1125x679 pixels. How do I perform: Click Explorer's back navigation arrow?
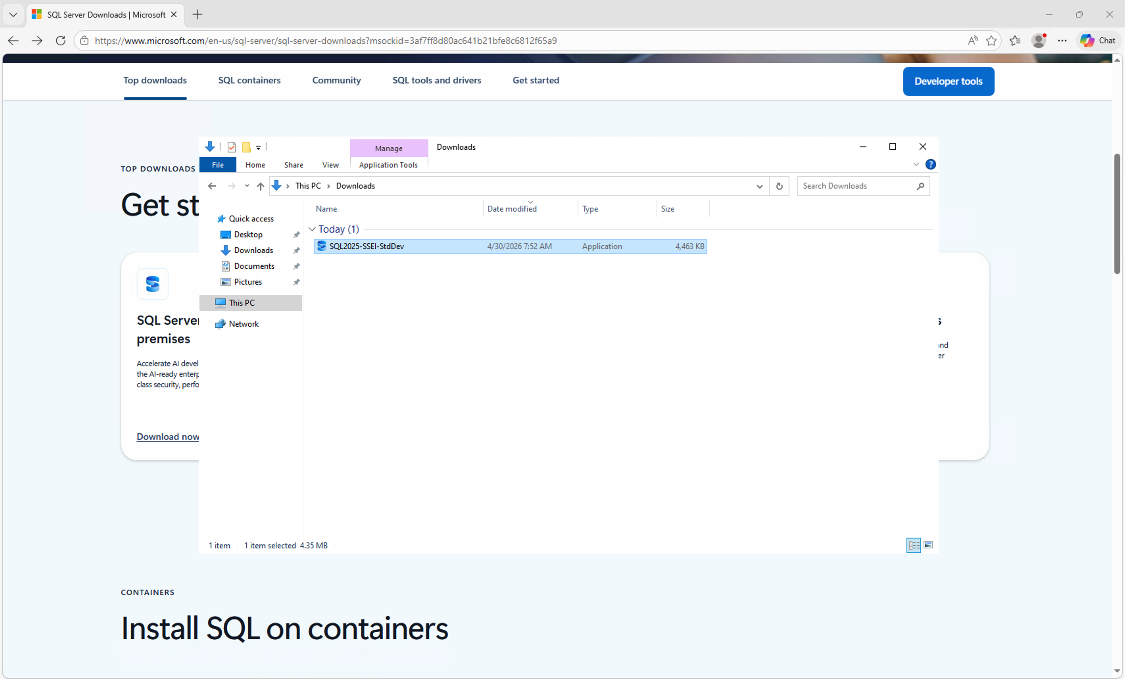point(212,186)
